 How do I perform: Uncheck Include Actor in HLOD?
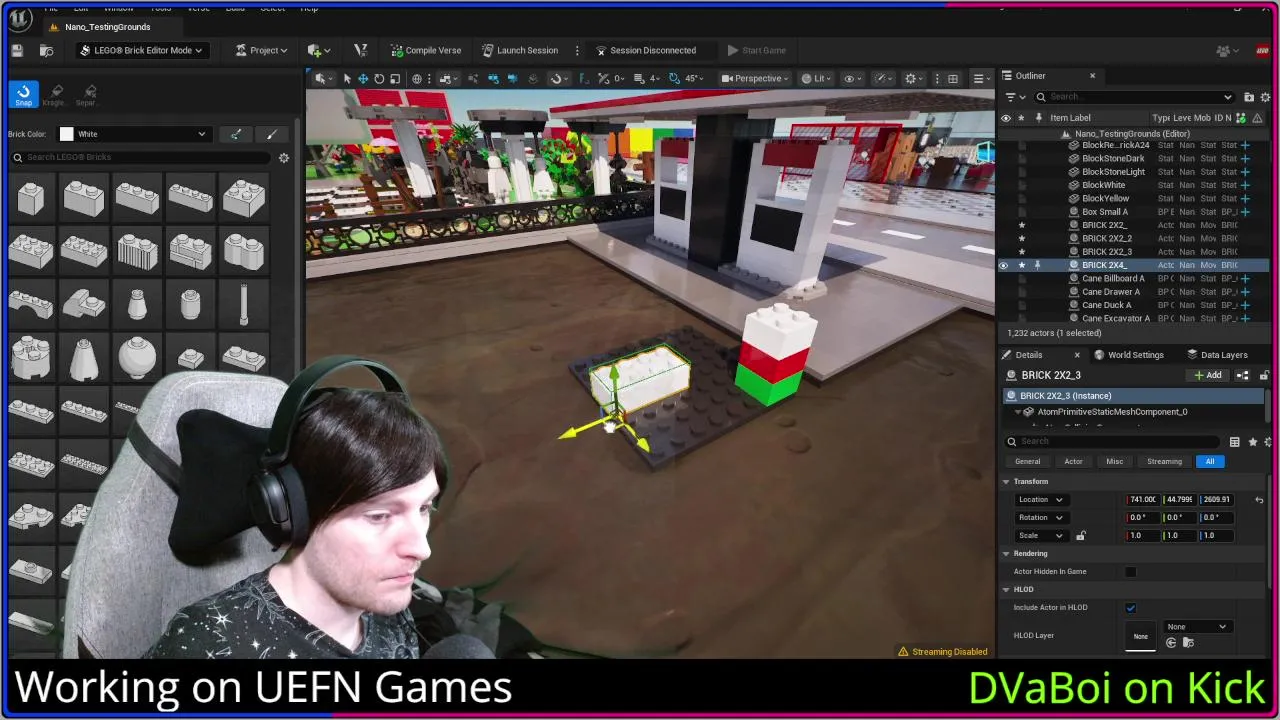click(x=1130, y=608)
